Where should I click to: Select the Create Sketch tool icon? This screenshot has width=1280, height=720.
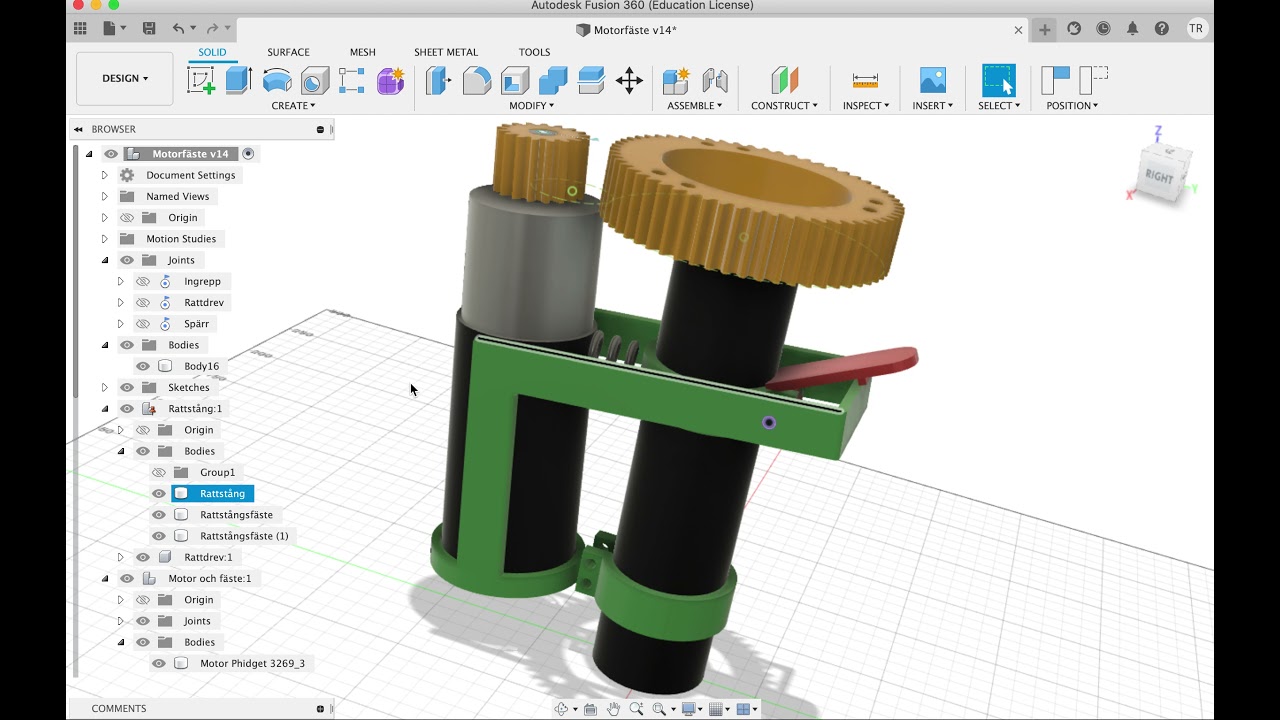[201, 80]
